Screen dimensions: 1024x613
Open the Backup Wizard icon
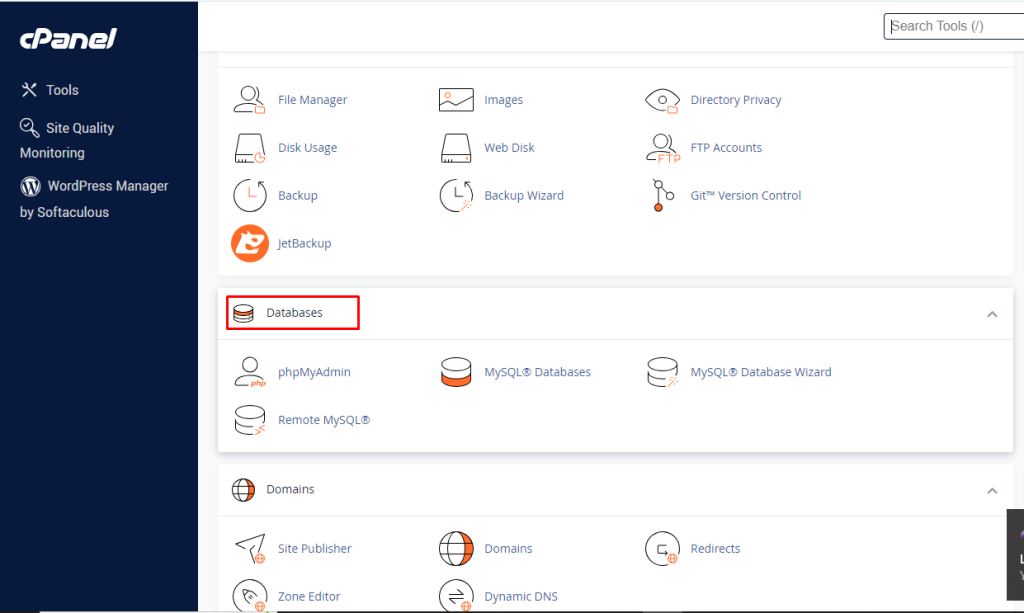click(x=456, y=196)
